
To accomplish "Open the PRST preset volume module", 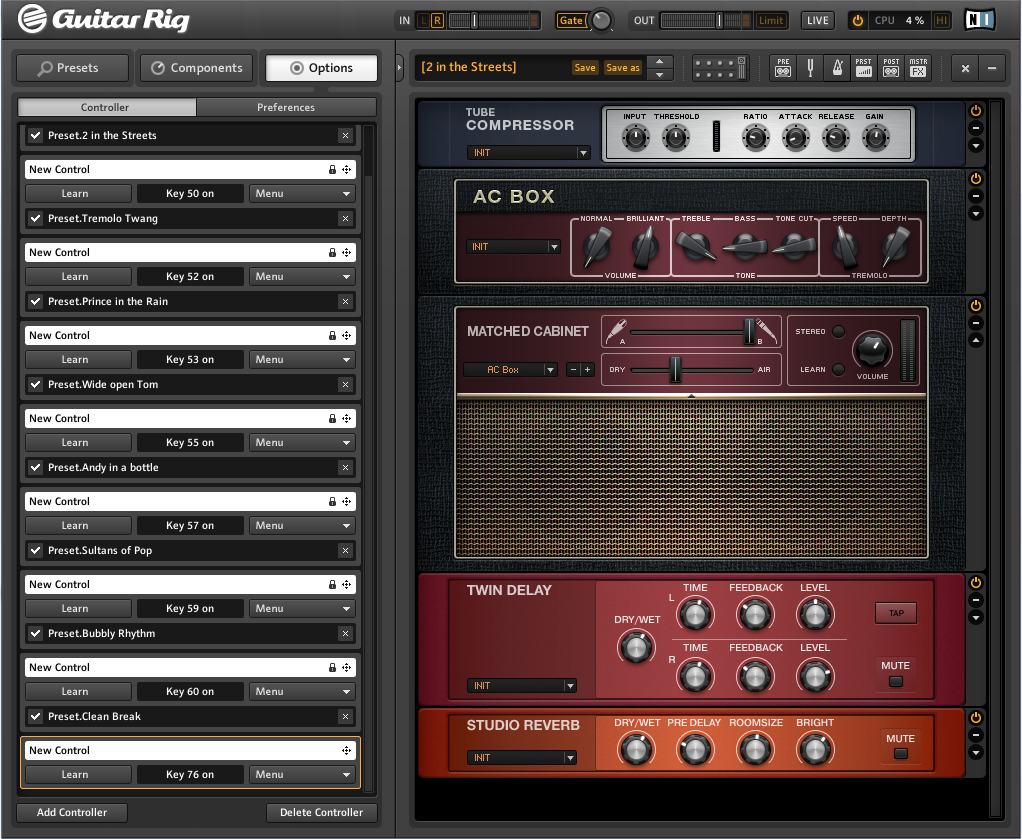I will pos(864,67).
